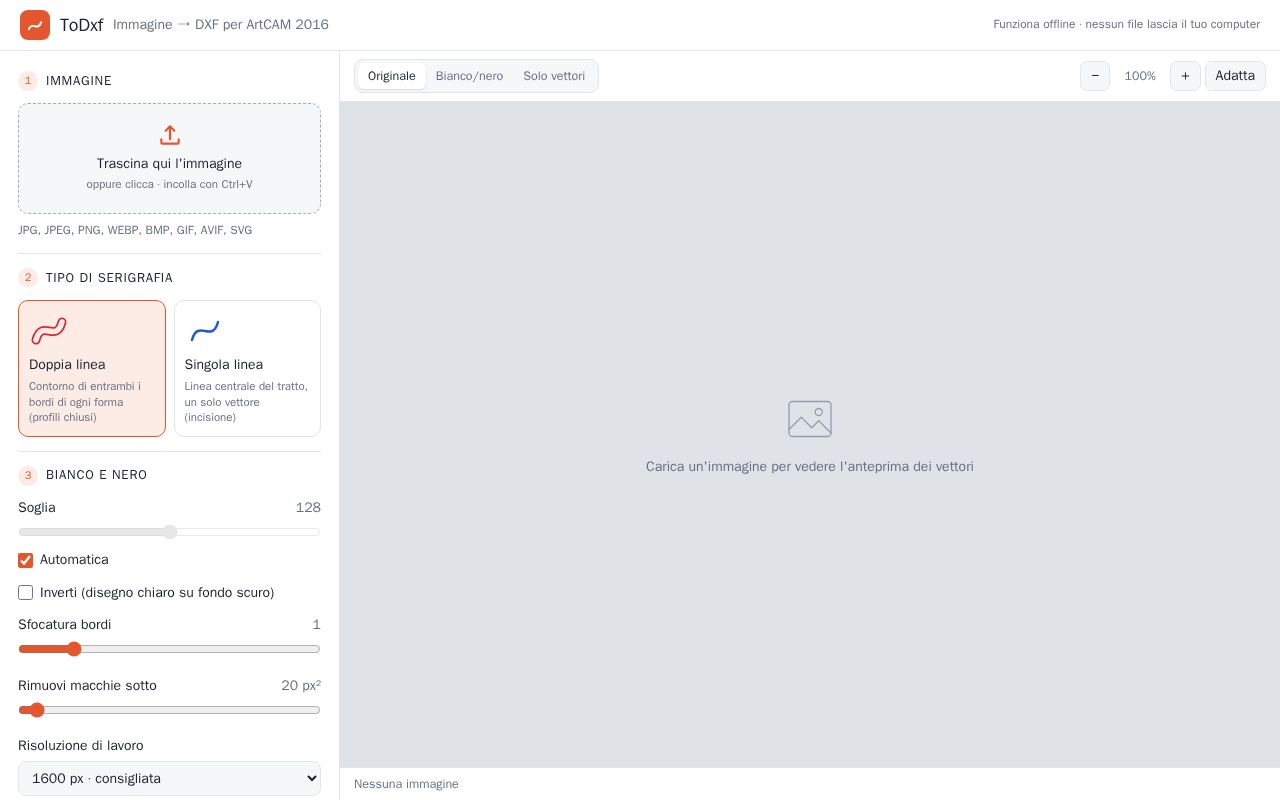
Task: Click the ToDxf app title text
Action: coord(81,25)
